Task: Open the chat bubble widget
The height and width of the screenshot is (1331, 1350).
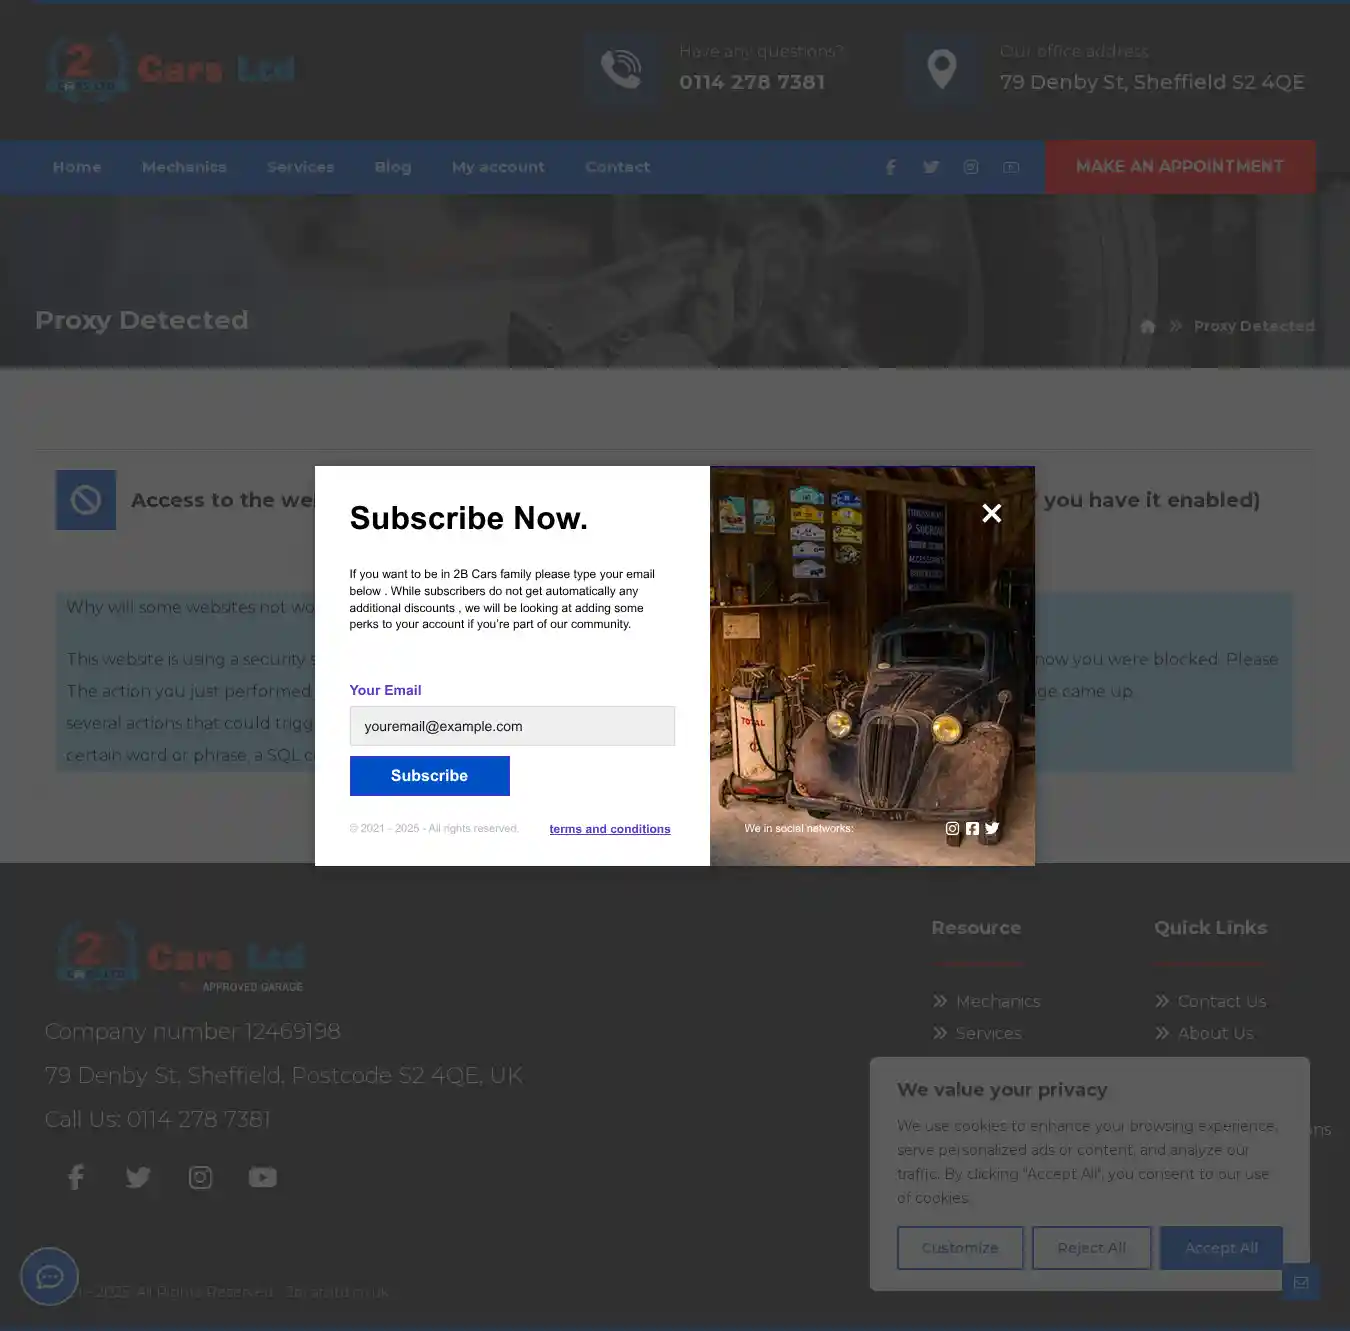Action: [x=49, y=1276]
